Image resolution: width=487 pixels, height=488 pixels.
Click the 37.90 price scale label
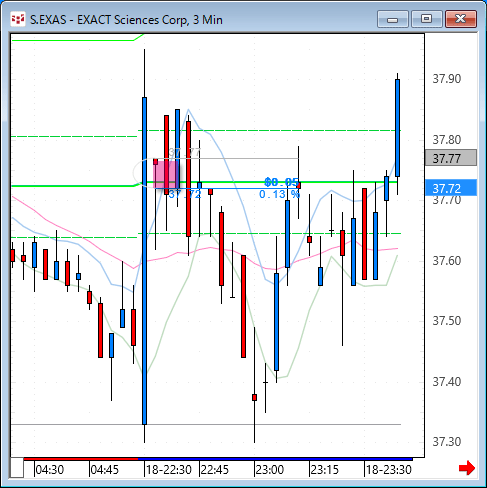tap(447, 79)
